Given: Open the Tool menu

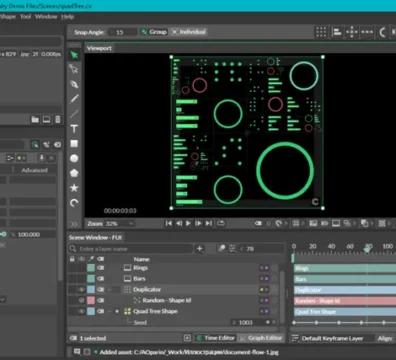Looking at the screenshot, I should pyautogui.click(x=25, y=16).
